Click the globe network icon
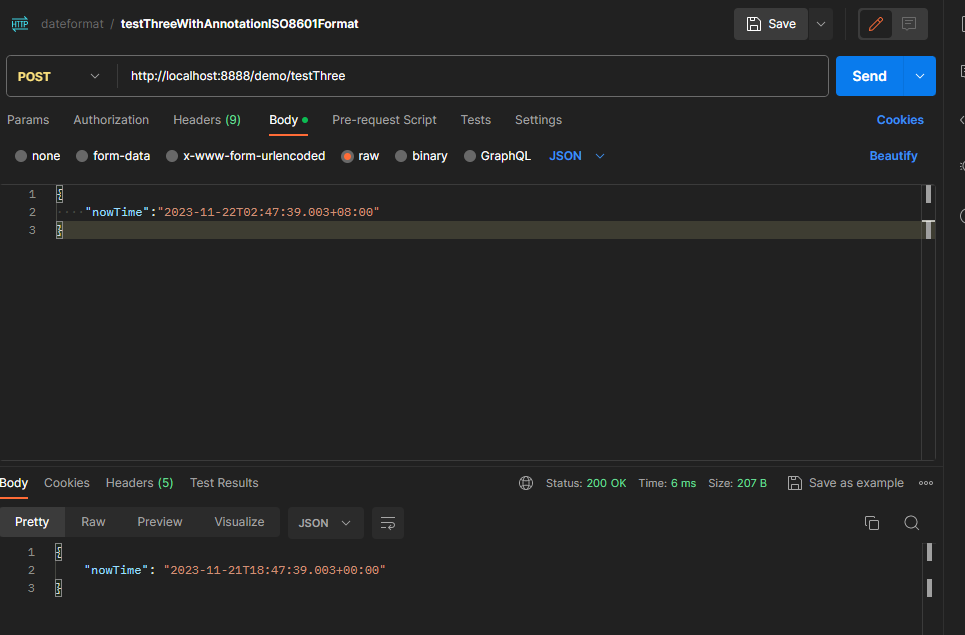Viewport: 965px width, 635px height. [x=526, y=483]
